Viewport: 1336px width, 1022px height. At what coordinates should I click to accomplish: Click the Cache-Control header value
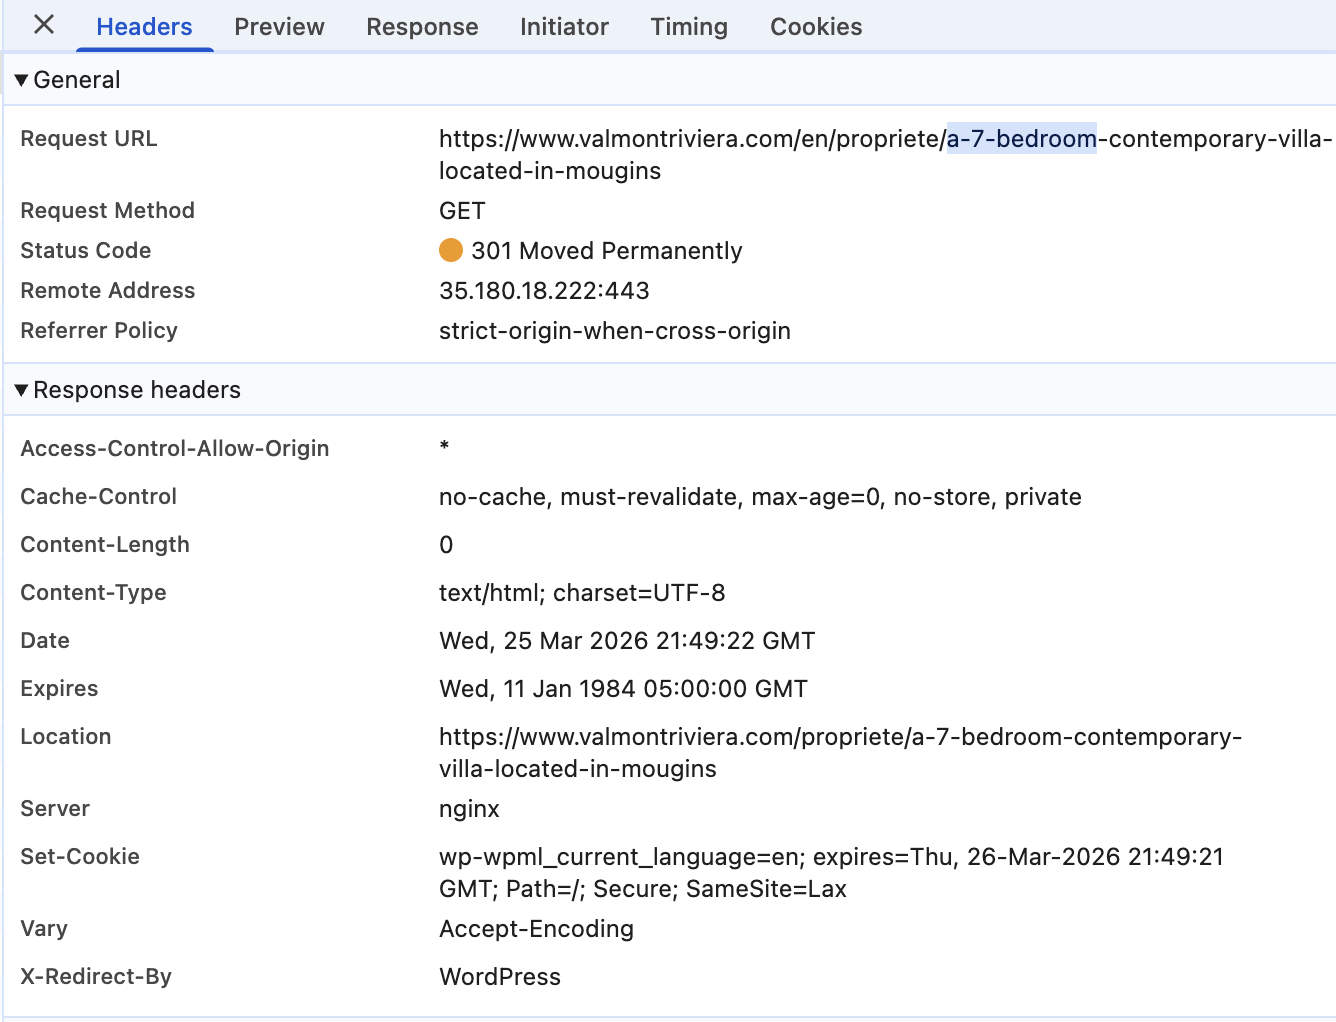[760, 497]
